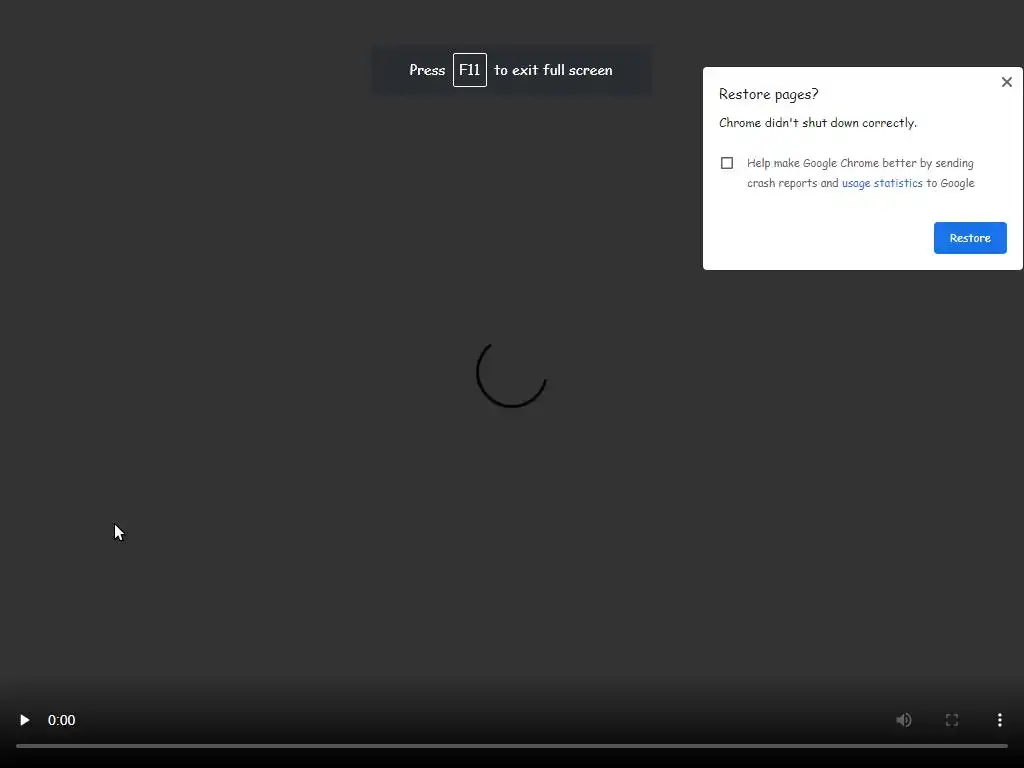Enable sending crash reports checkbox
Image resolution: width=1024 pixels, height=768 pixels.
tap(727, 163)
